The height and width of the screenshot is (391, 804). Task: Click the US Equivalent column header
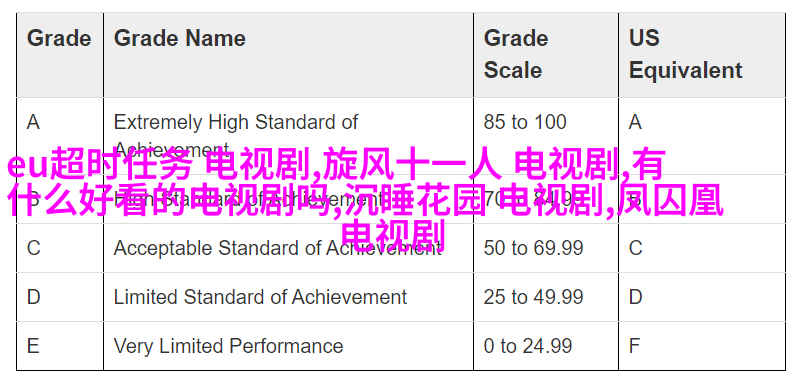pyautogui.click(x=702, y=55)
